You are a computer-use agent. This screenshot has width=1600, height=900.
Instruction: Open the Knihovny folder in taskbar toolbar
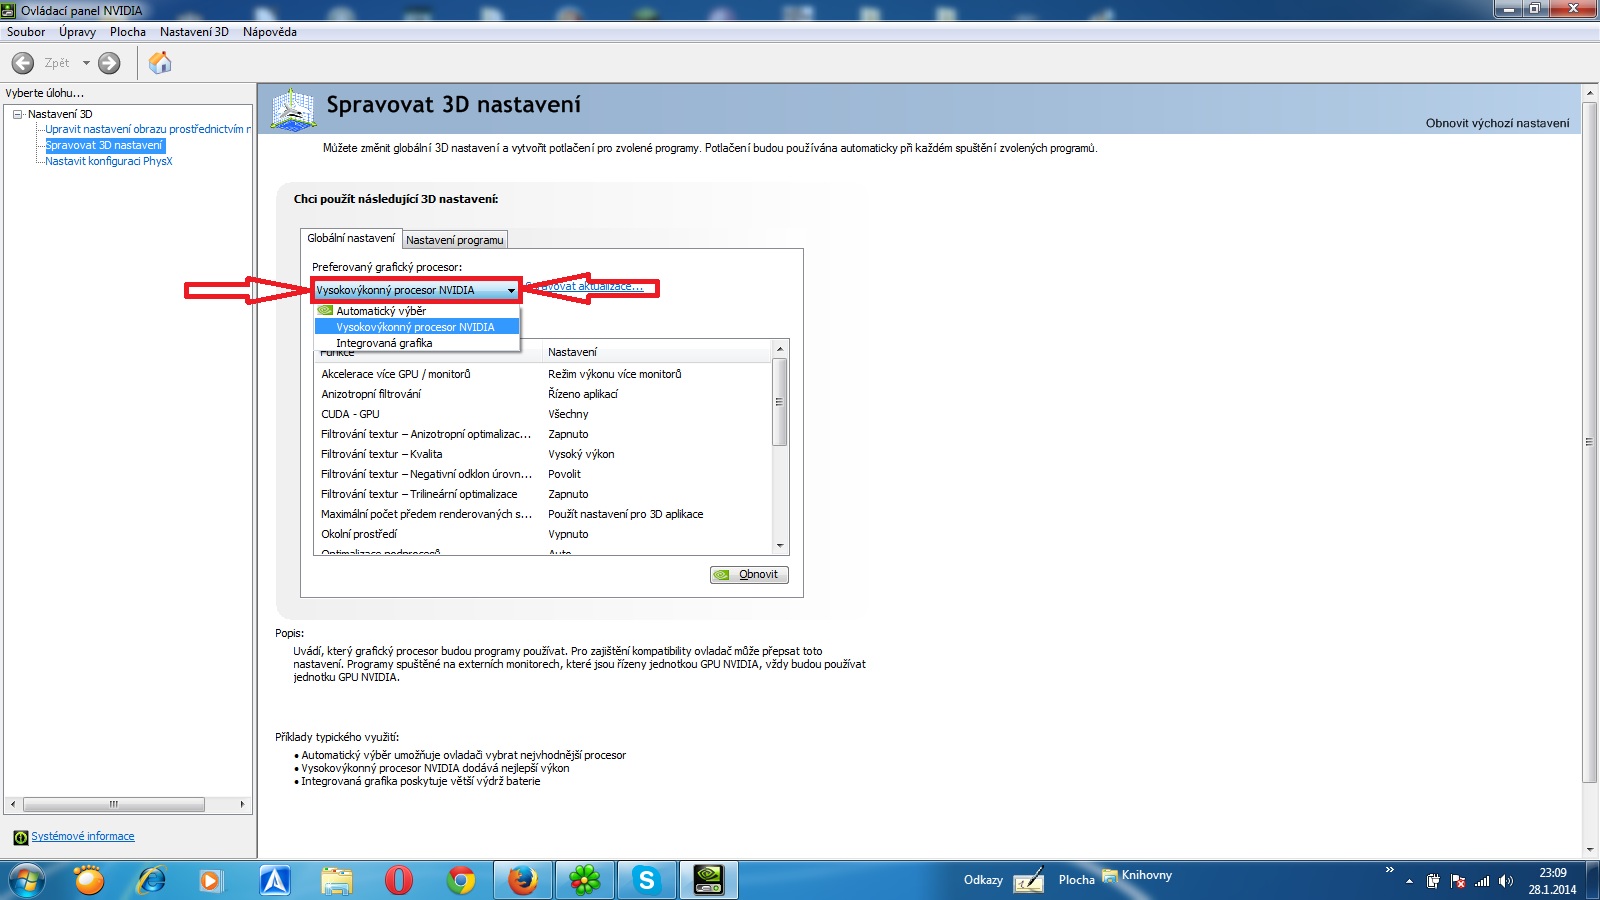coord(1137,875)
